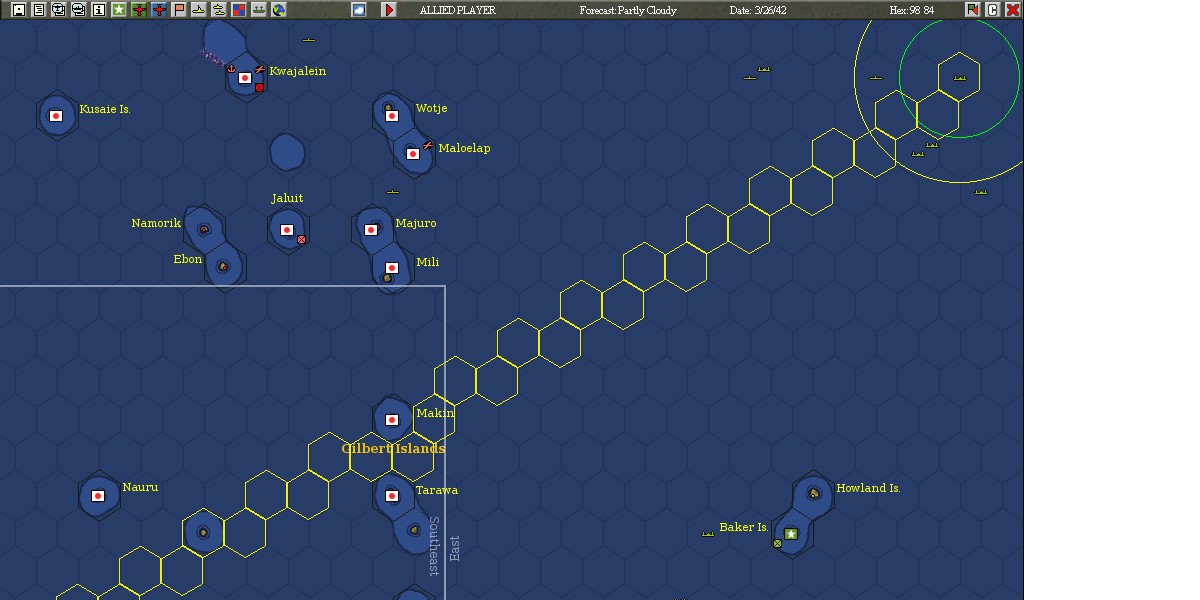Click the cloud weather icon
The height and width of the screenshot is (600, 1200).
pos(359,9)
